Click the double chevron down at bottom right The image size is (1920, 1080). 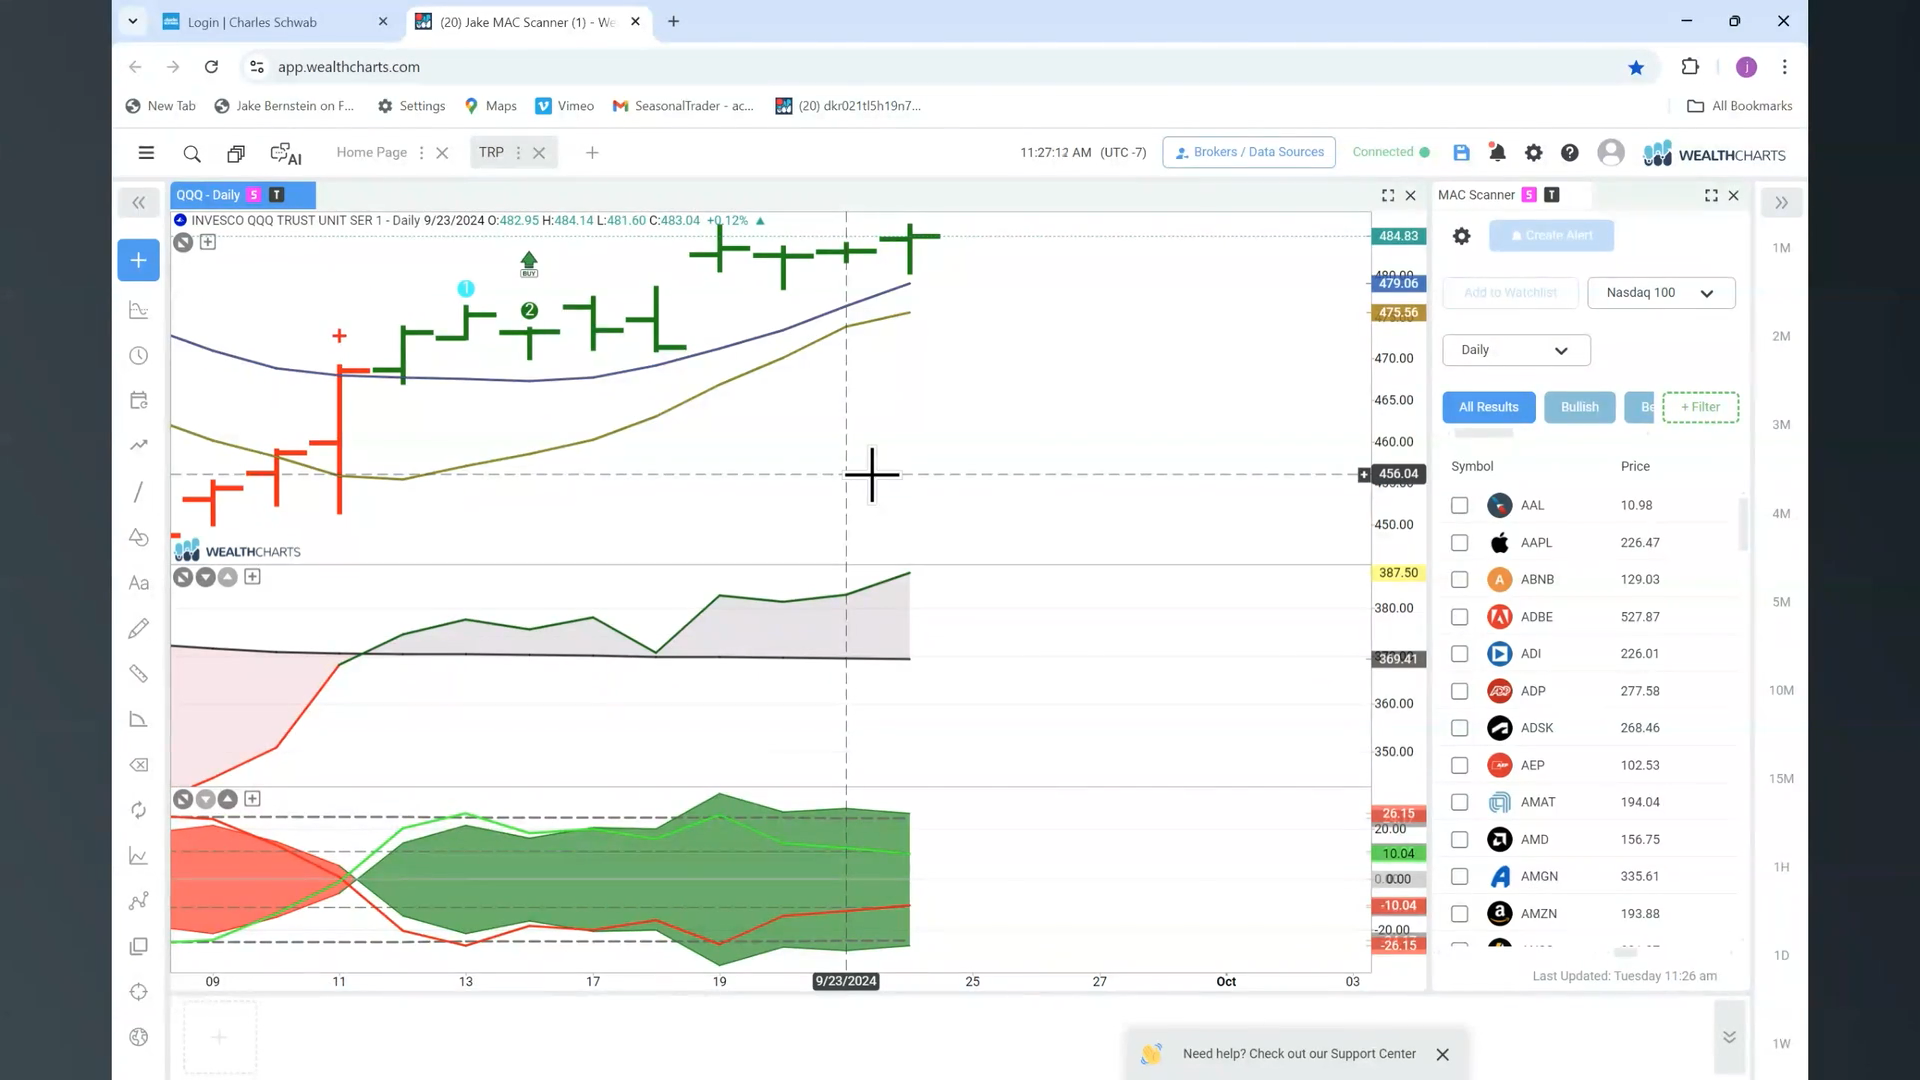pos(1729,1037)
